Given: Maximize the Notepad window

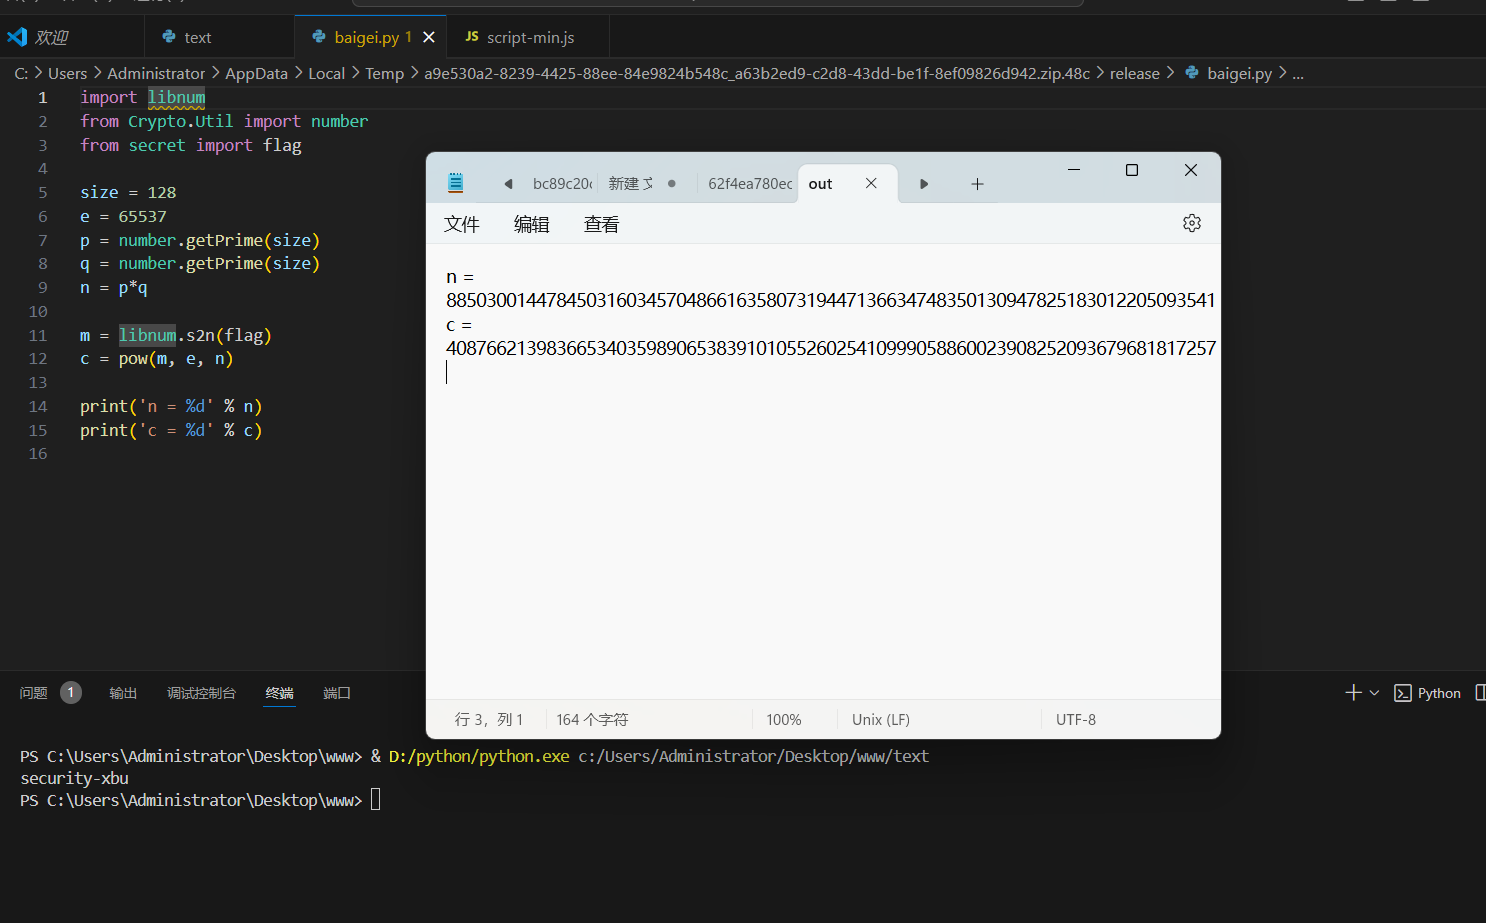Looking at the screenshot, I should [x=1132, y=170].
